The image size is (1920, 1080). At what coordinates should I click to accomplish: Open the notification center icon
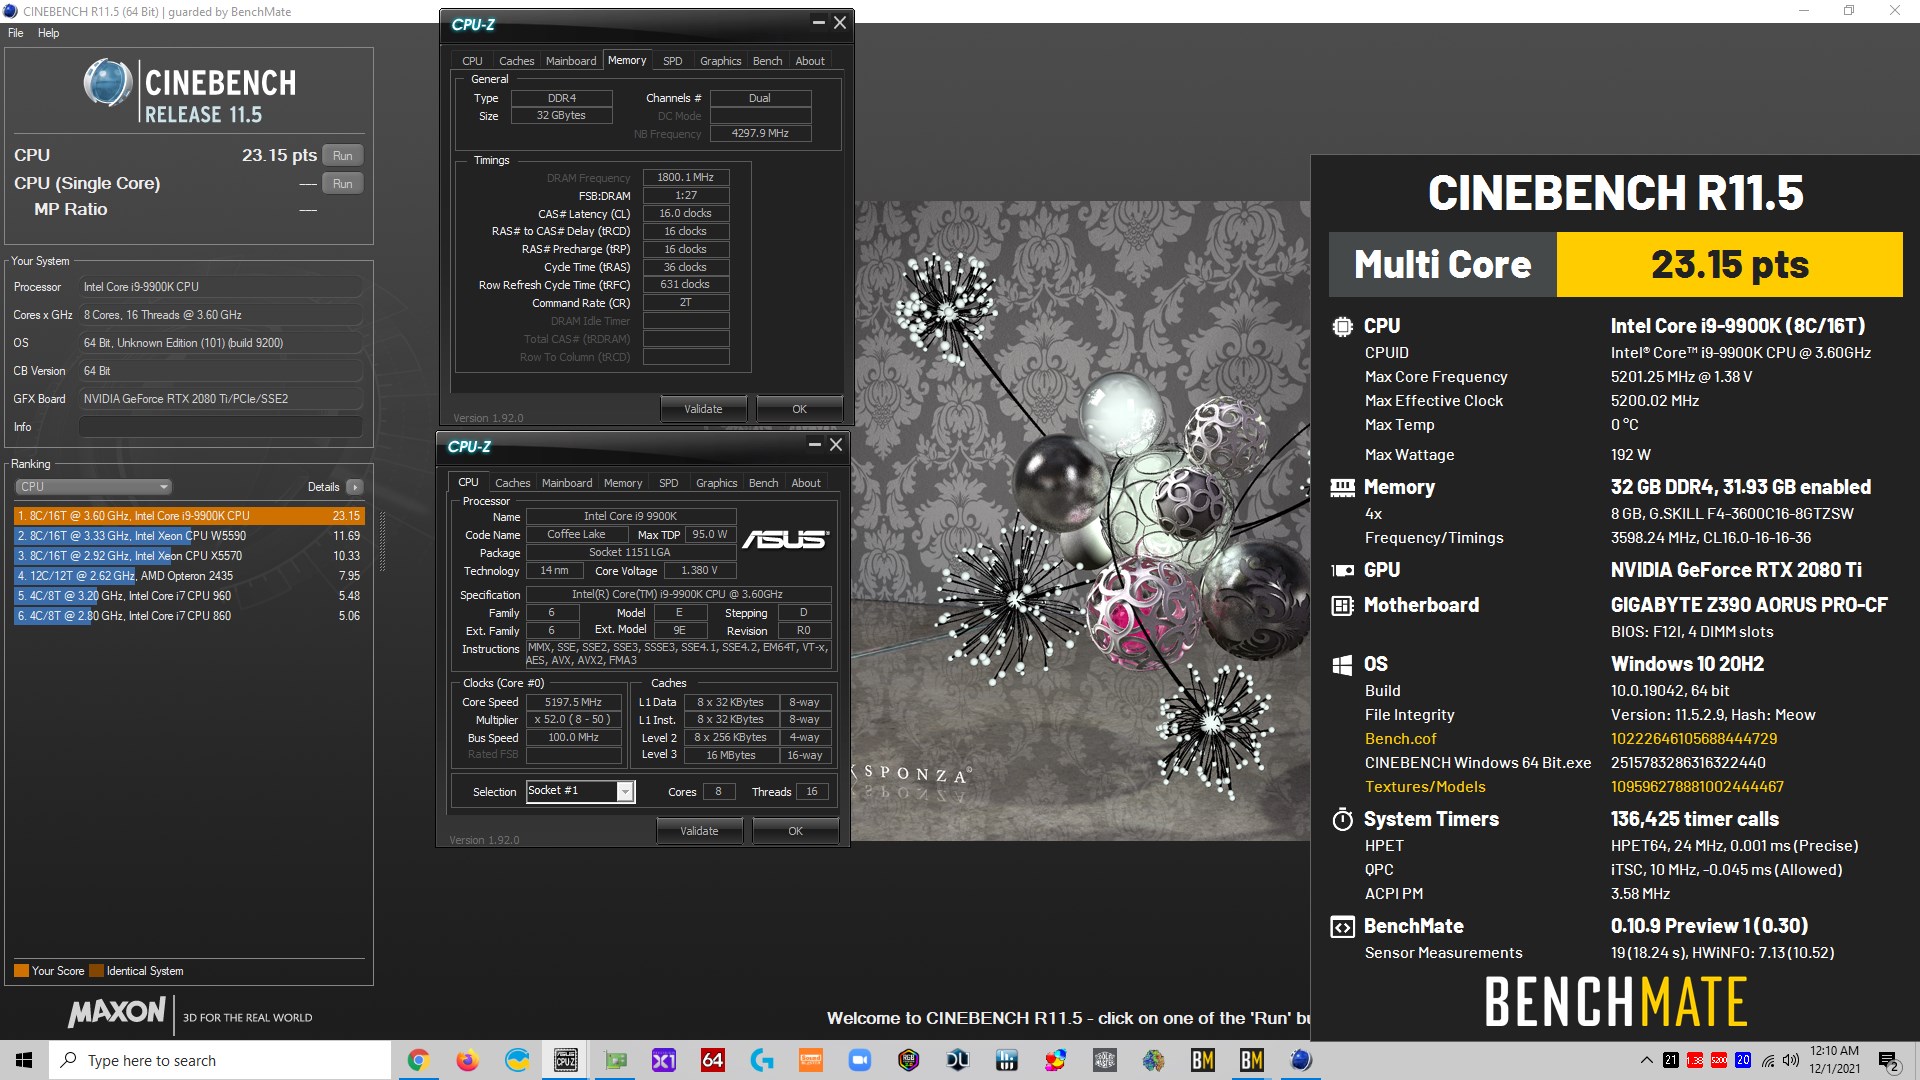click(x=1888, y=1061)
